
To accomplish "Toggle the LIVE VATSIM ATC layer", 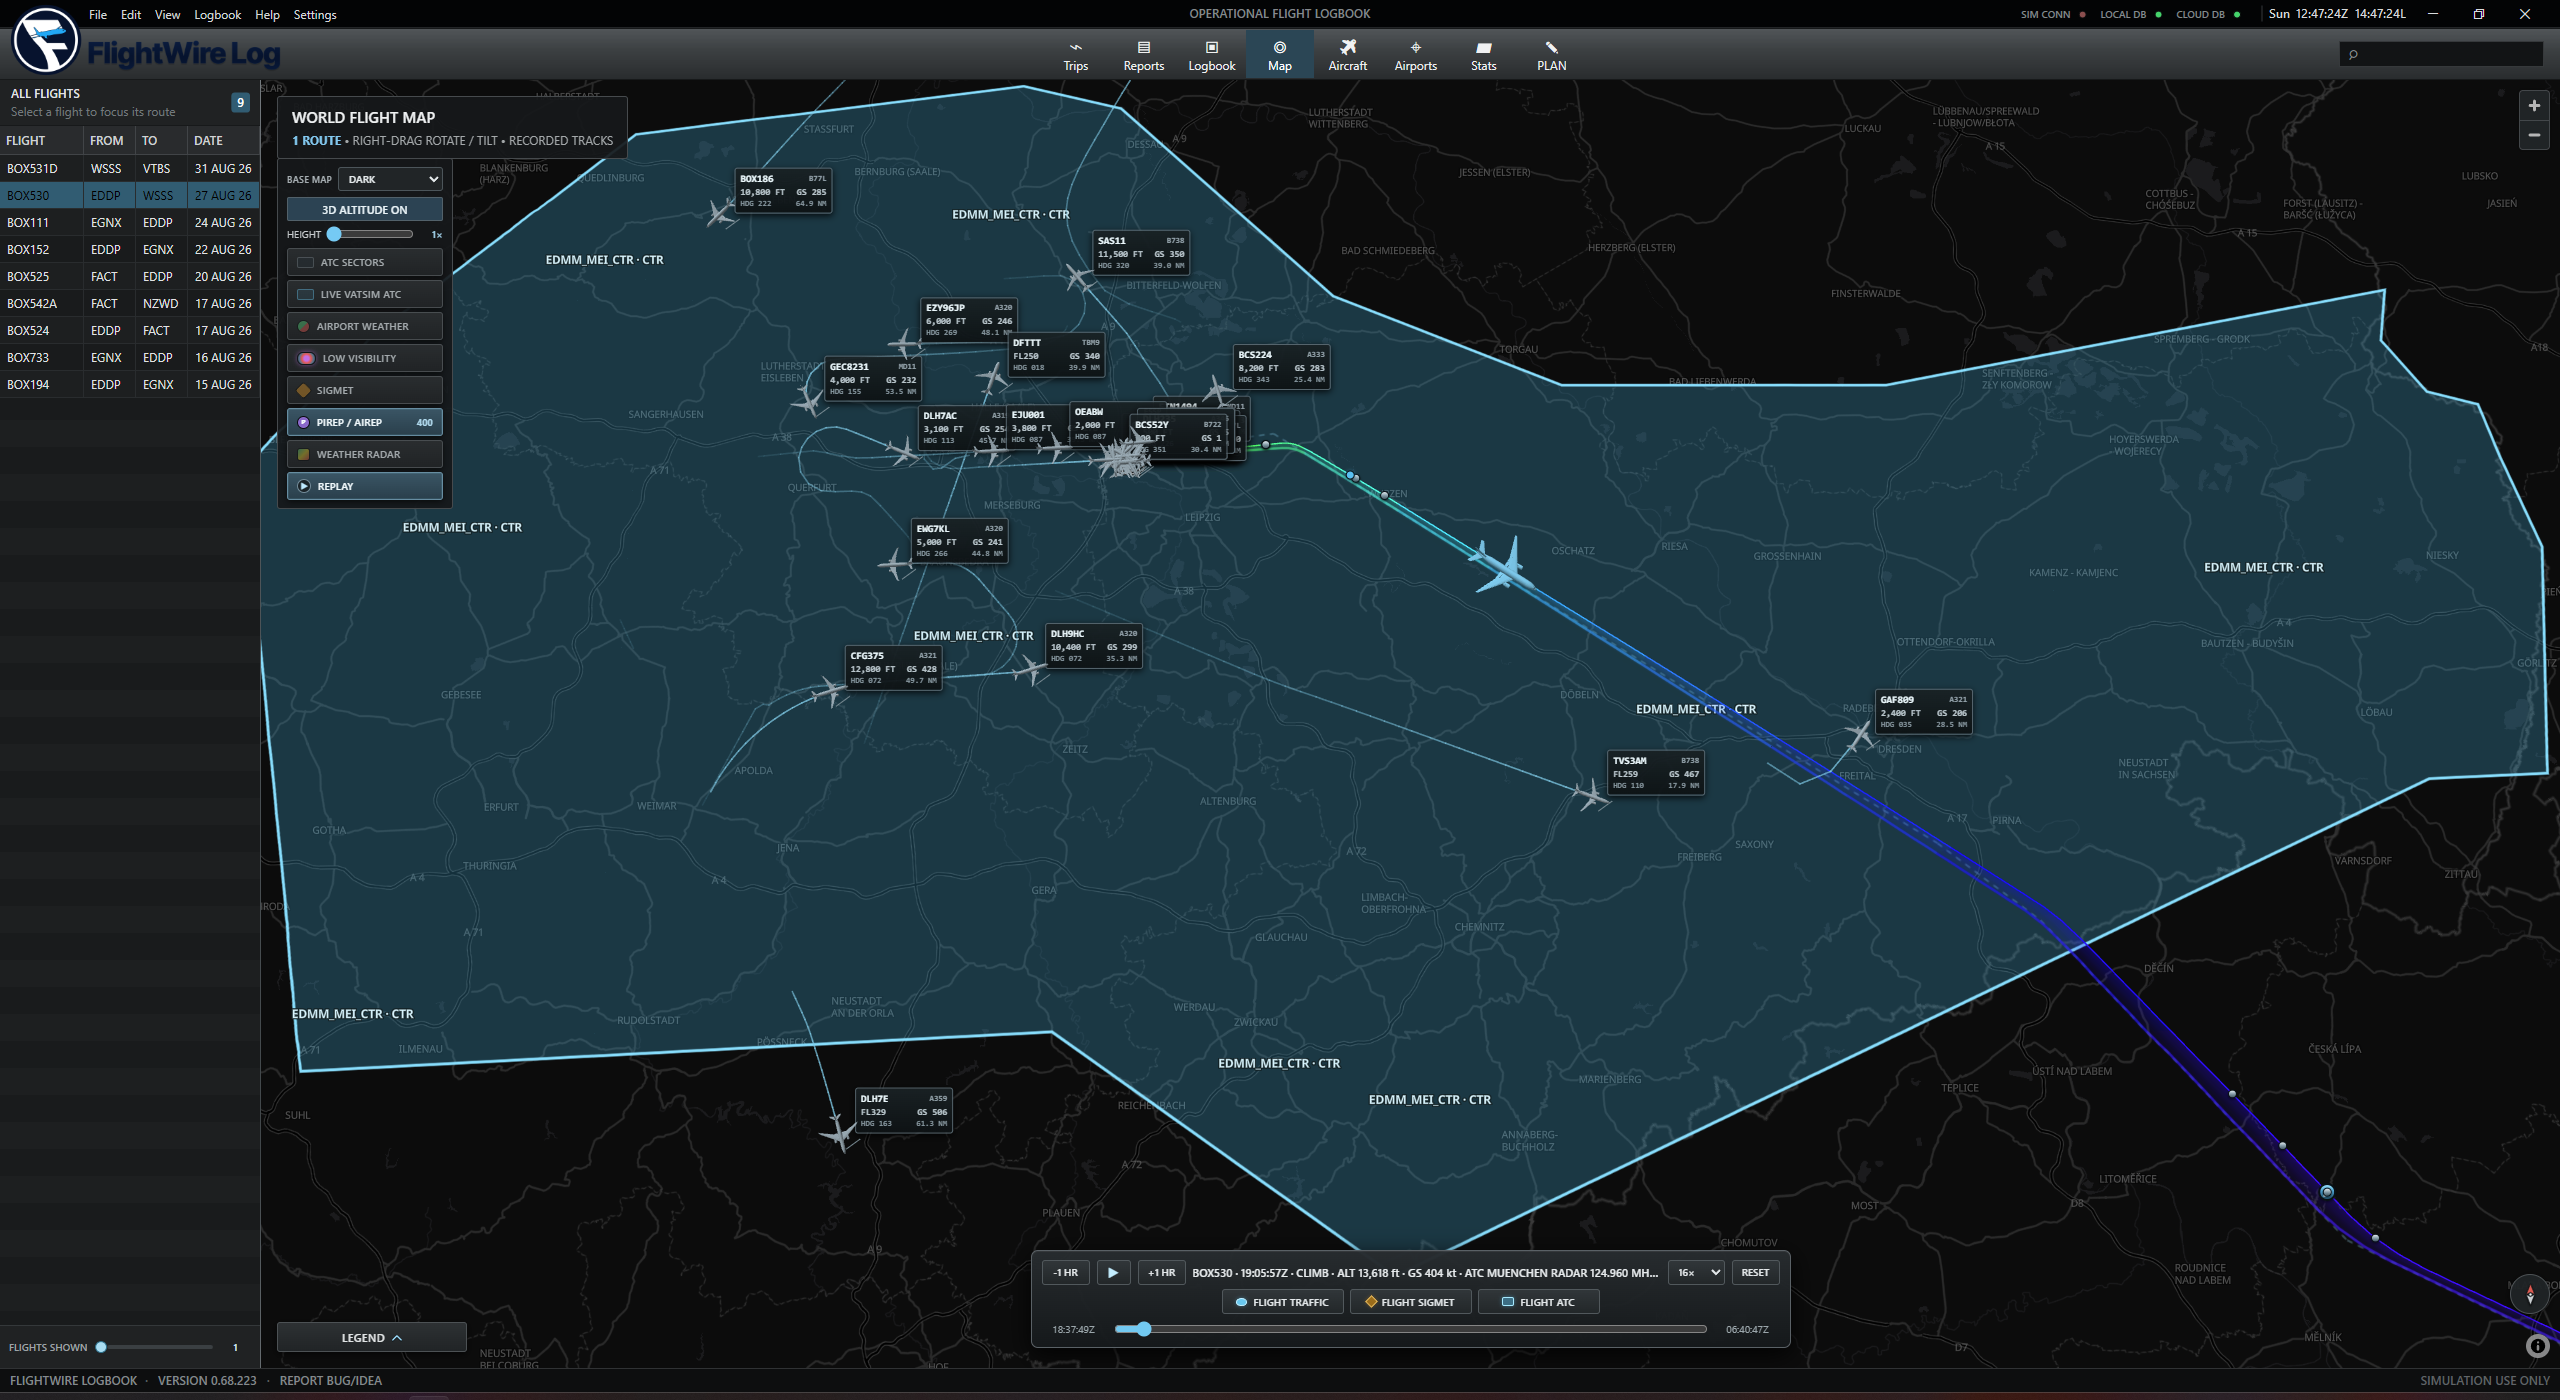I will pyautogui.click(x=364, y=294).
